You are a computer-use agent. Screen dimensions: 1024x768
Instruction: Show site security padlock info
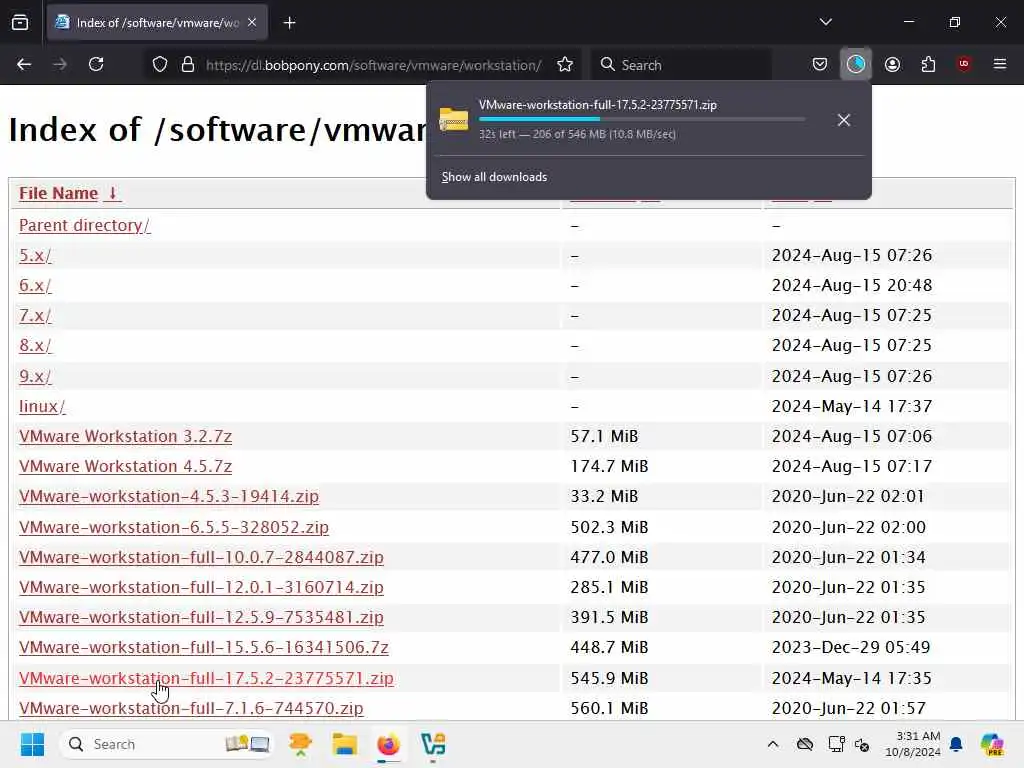(x=187, y=65)
